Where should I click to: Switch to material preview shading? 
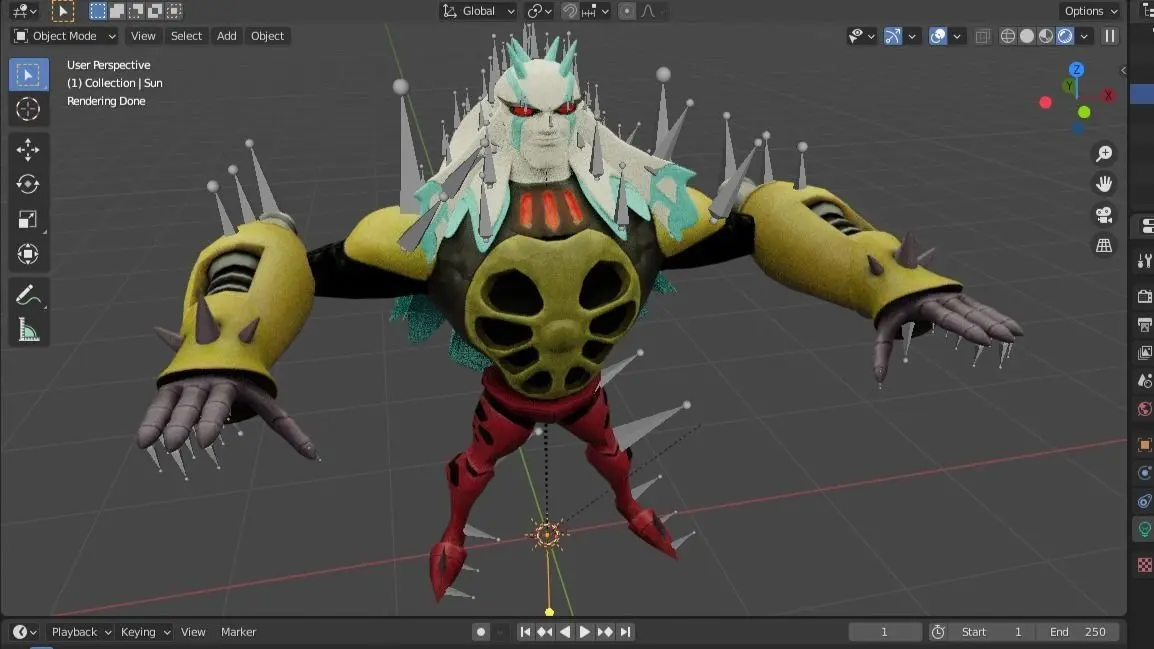1046,36
